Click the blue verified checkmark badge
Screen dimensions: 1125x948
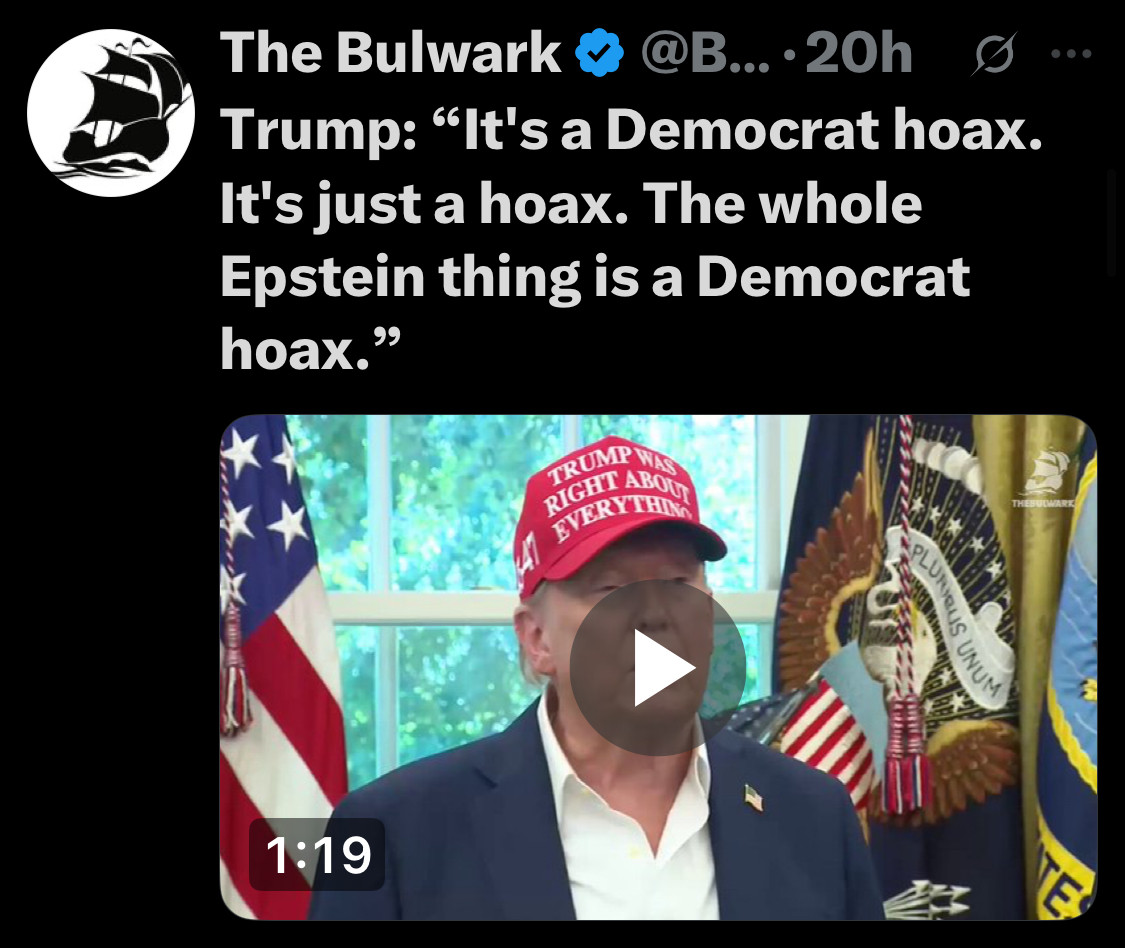click(x=600, y=52)
